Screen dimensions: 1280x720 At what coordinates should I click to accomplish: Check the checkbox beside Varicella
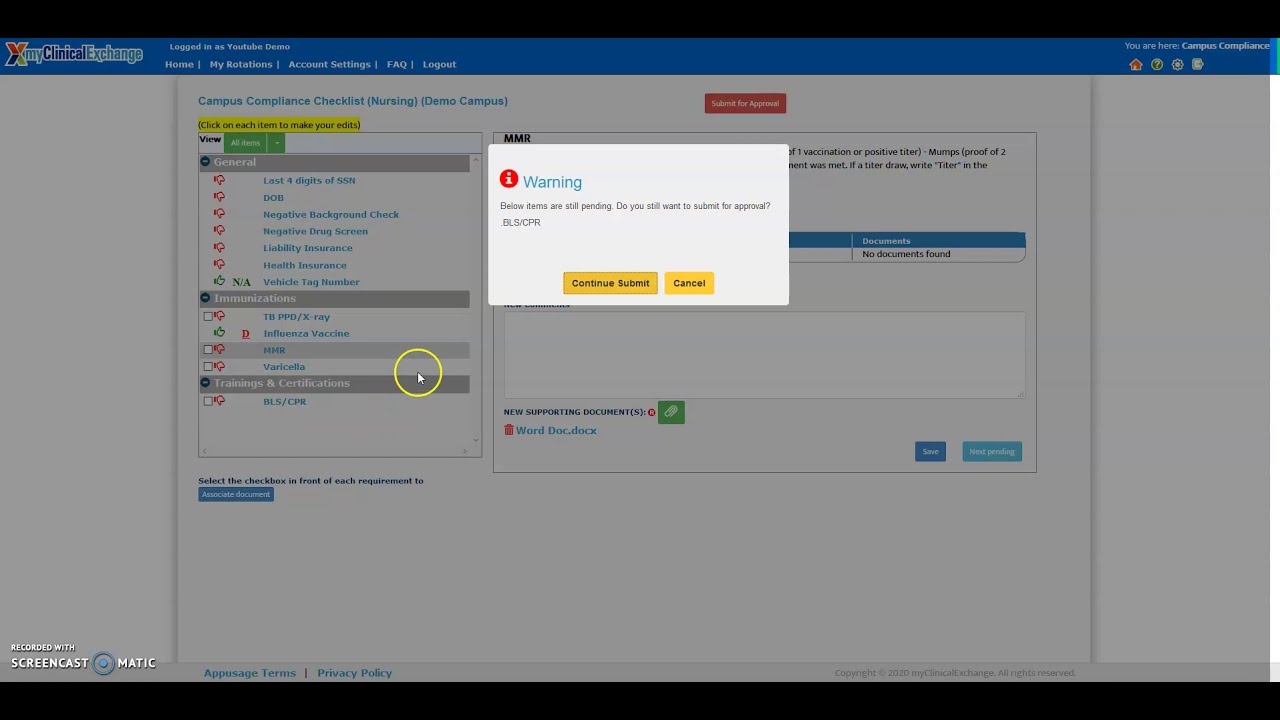tap(207, 366)
